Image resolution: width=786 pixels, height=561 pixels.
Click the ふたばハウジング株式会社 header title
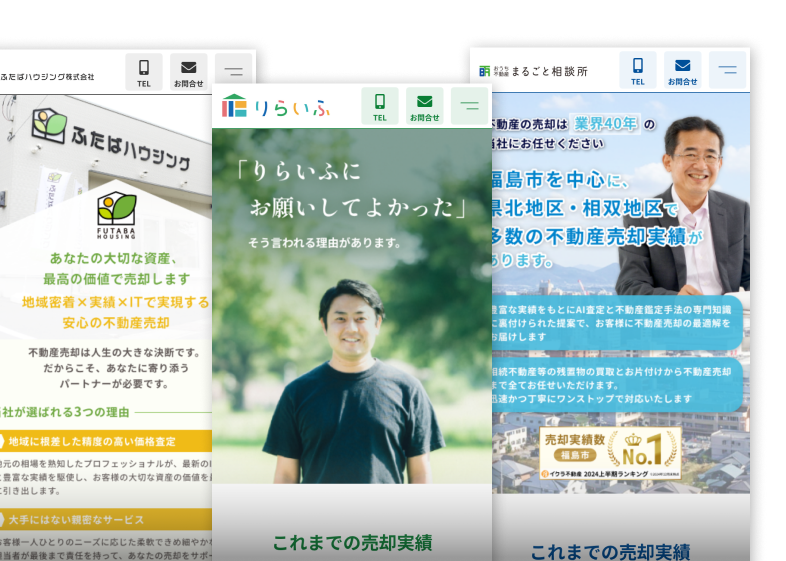pos(47,76)
